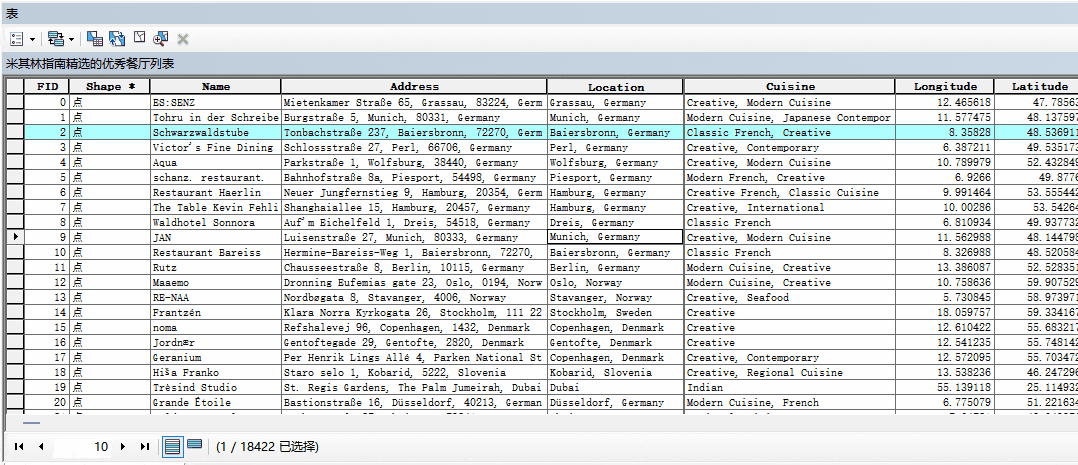
Task: Click the Zoom To Selected icon
Action: [160, 39]
